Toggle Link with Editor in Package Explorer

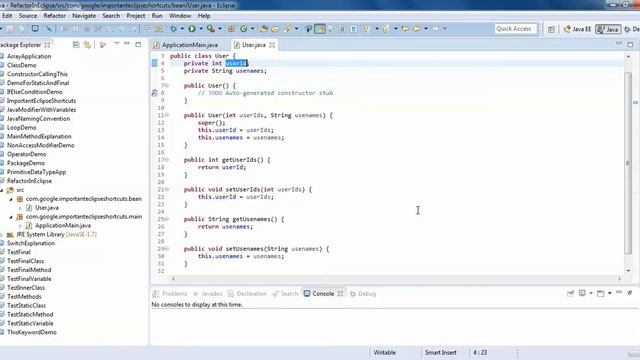[x=87, y=44]
